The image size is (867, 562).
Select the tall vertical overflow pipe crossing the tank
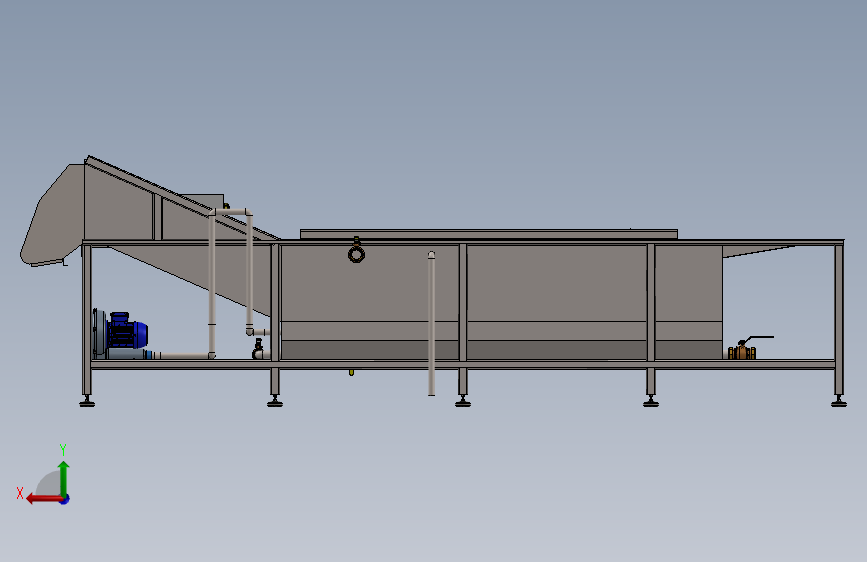[x=431, y=324]
